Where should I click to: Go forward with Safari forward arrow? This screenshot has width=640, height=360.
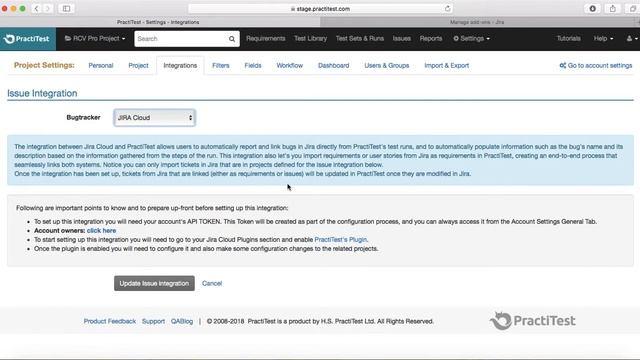tap(48, 8)
